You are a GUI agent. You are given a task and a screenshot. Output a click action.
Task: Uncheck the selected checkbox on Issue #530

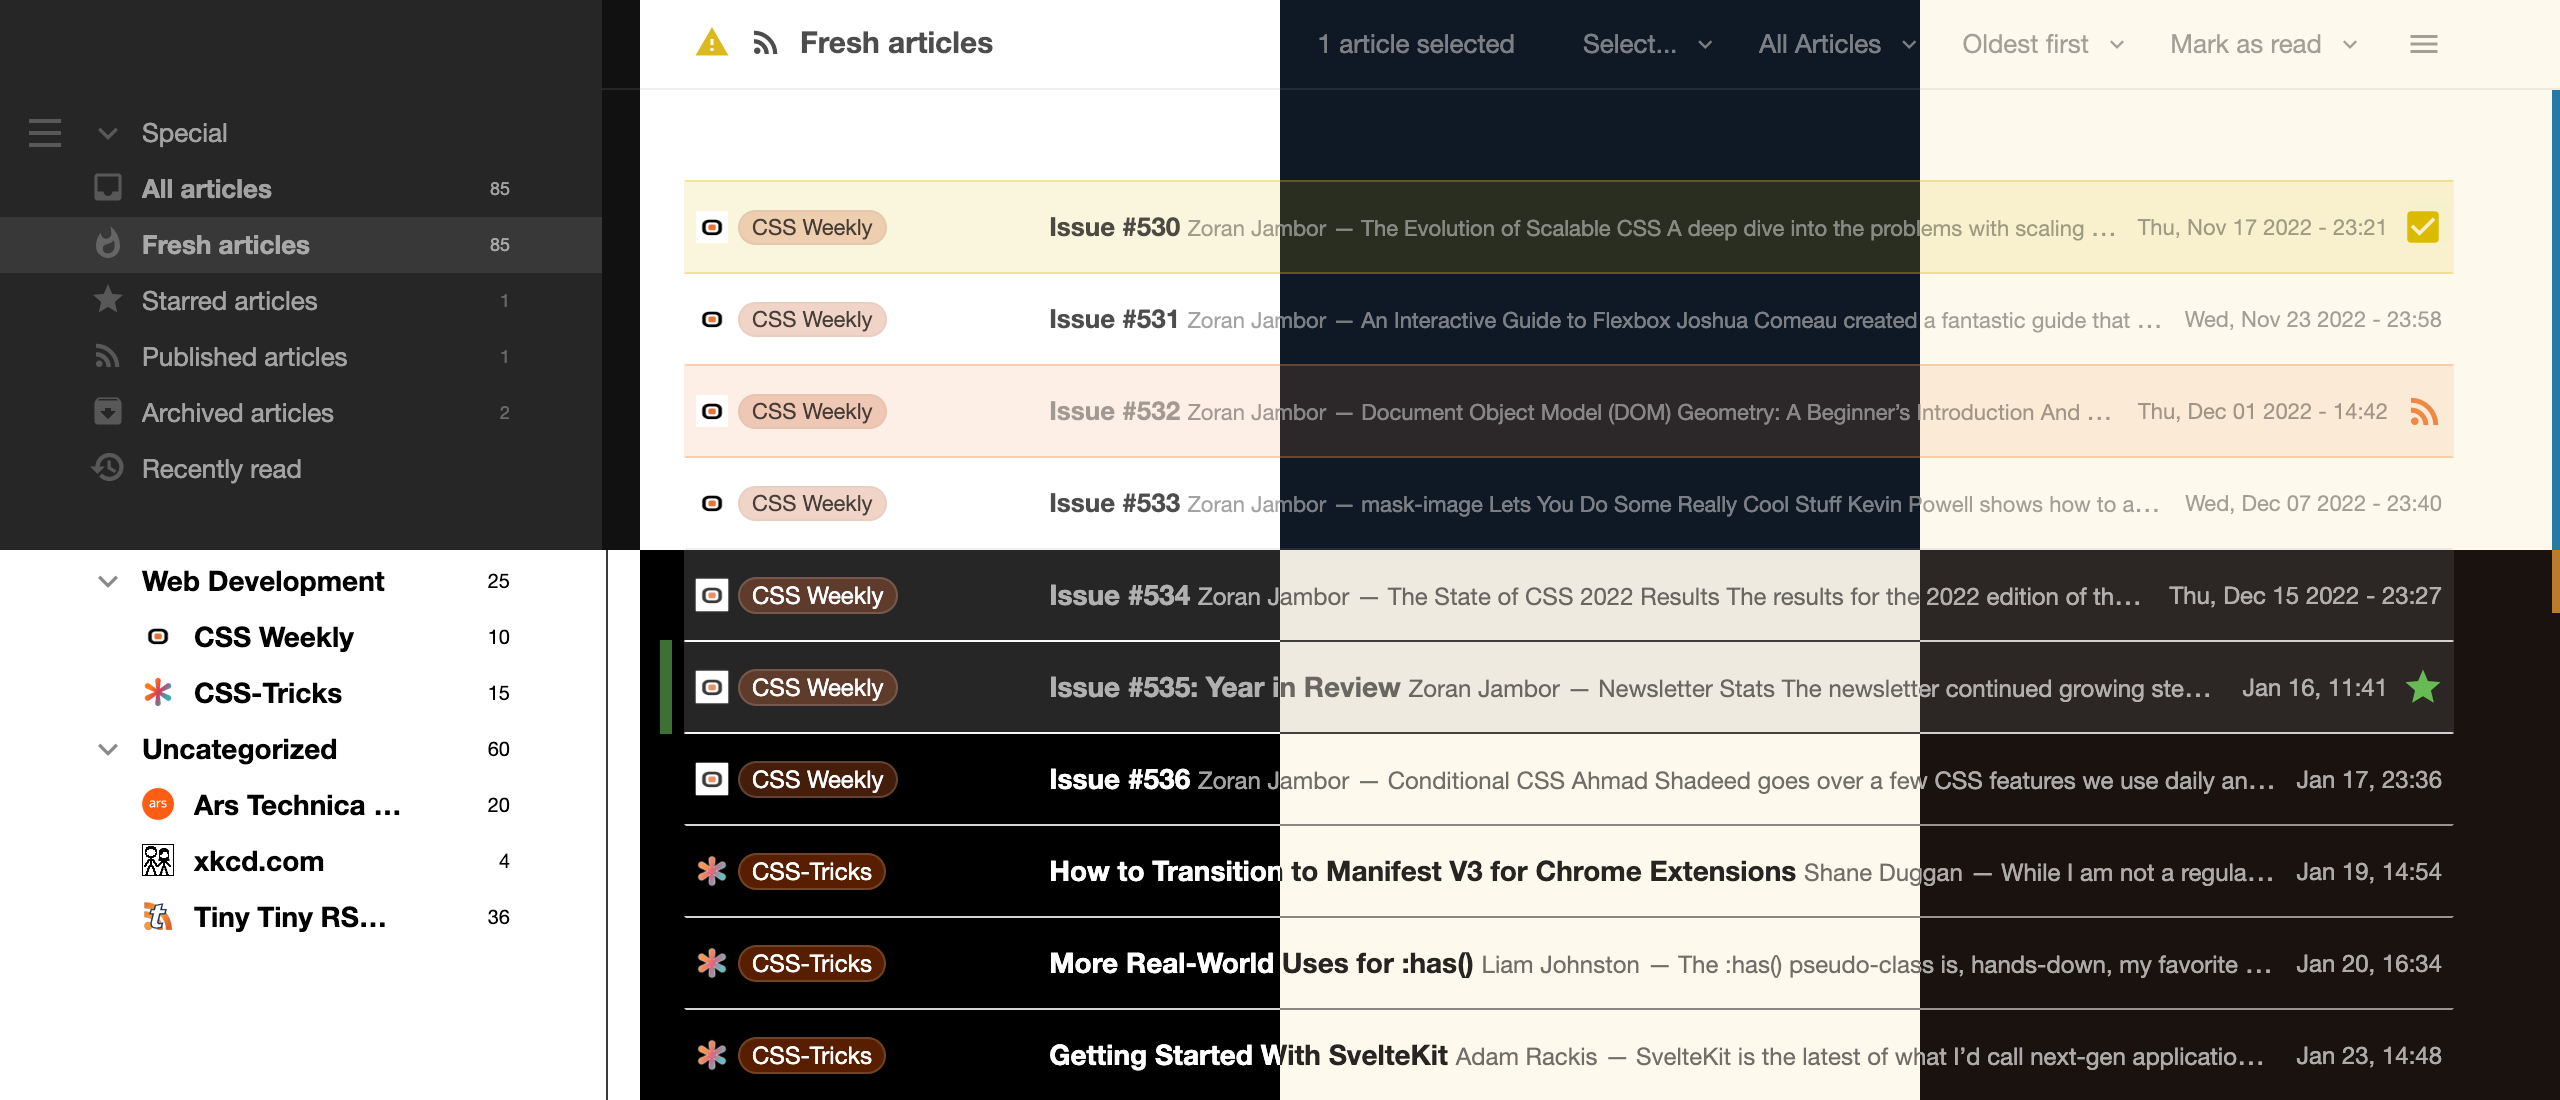2423,227
